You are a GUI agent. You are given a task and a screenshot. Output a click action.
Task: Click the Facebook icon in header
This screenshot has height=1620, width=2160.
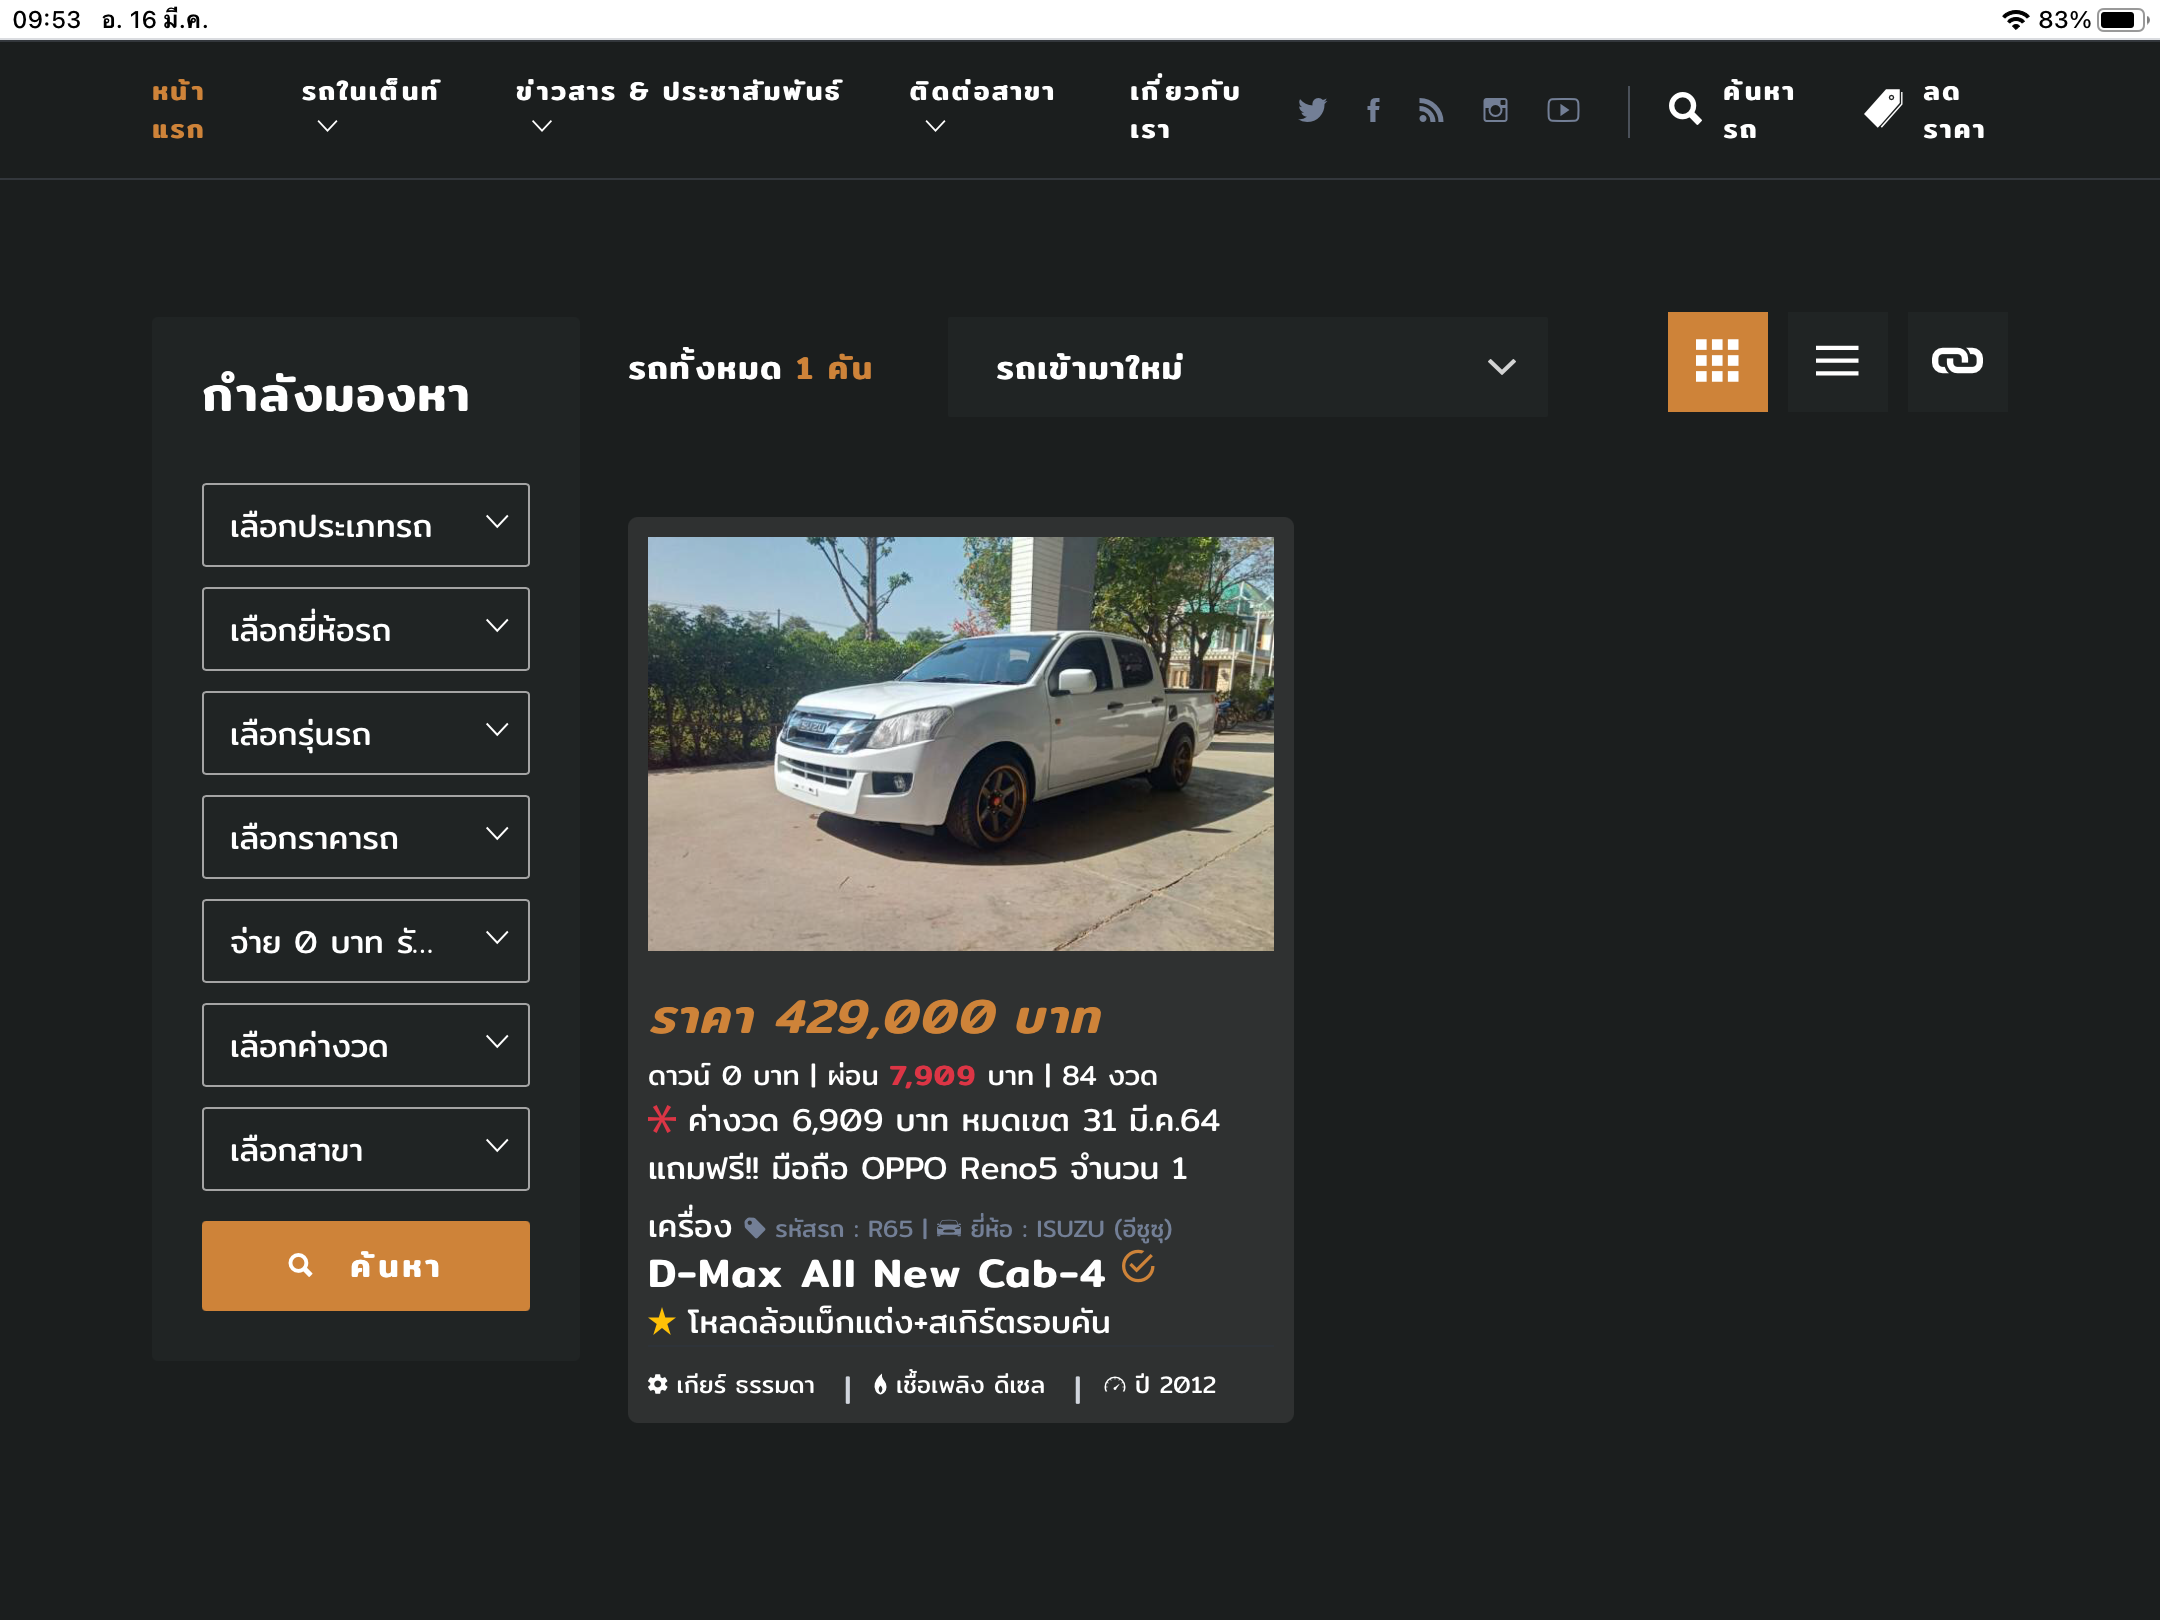[1373, 110]
